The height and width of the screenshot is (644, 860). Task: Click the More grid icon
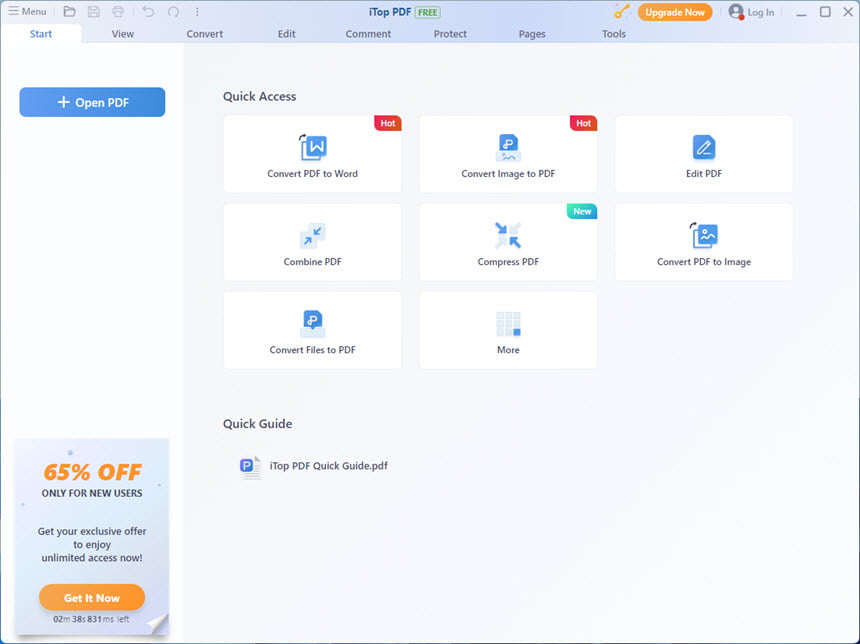click(x=508, y=324)
